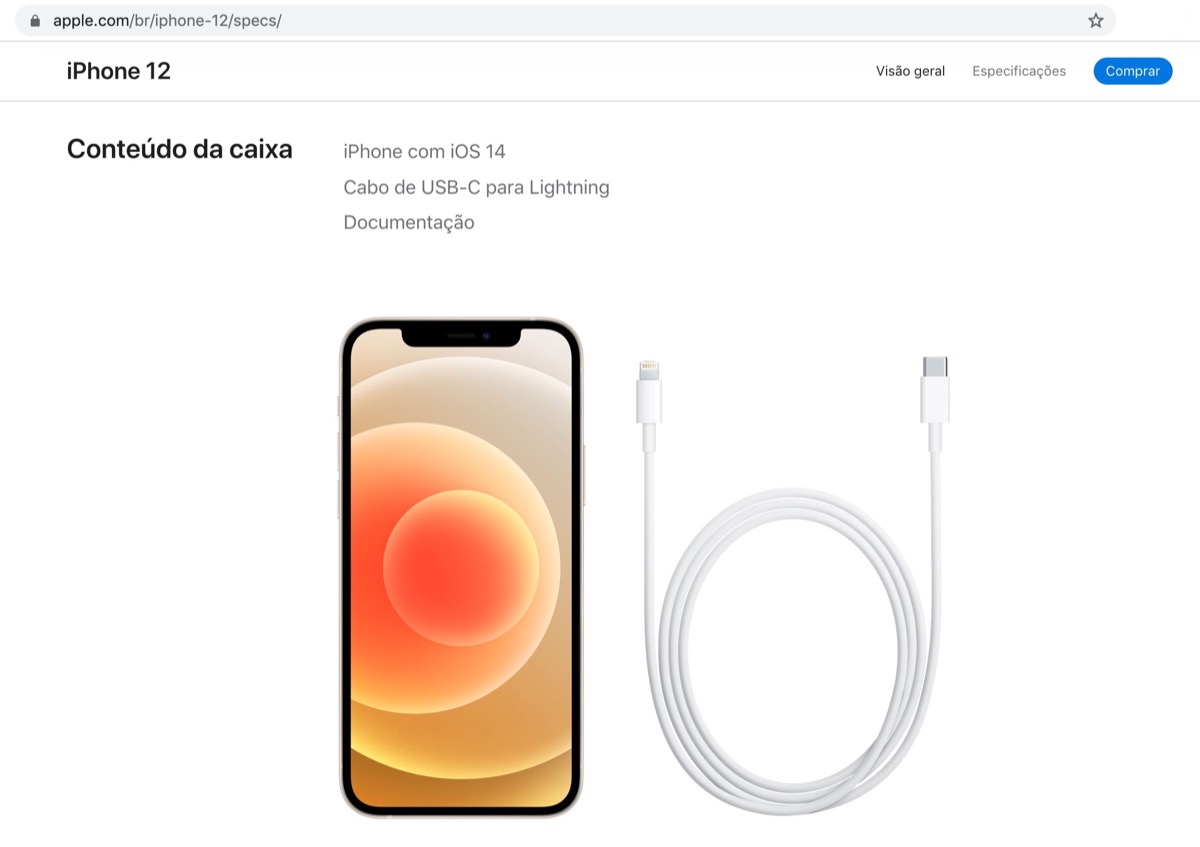Click the bottom edge of the iPhone display
The image size is (1200, 847).
coord(461,803)
